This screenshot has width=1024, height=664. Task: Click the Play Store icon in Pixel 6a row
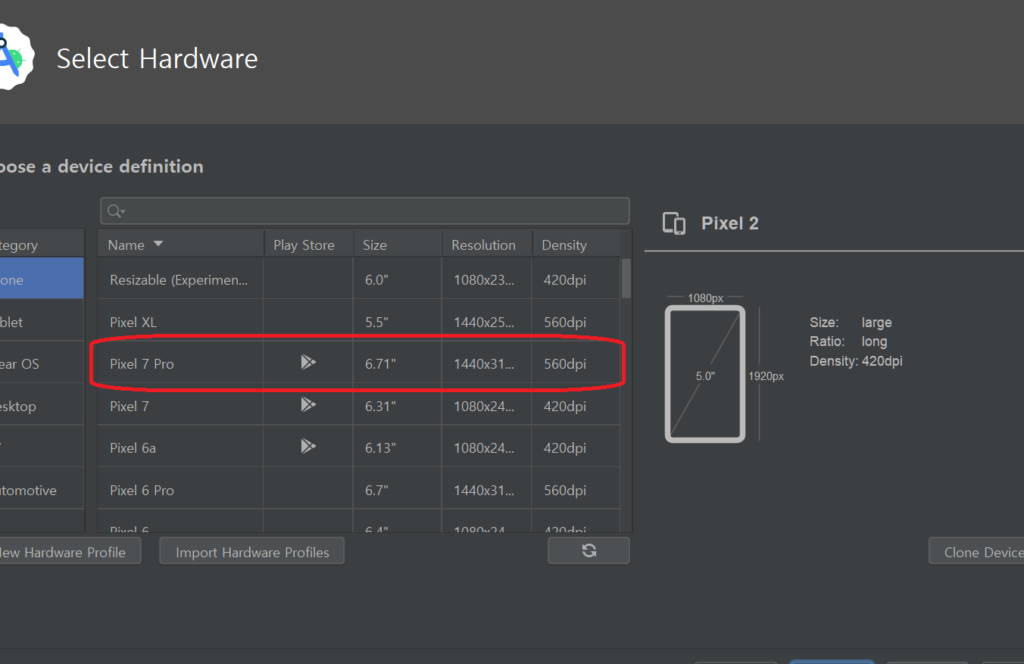(x=308, y=447)
